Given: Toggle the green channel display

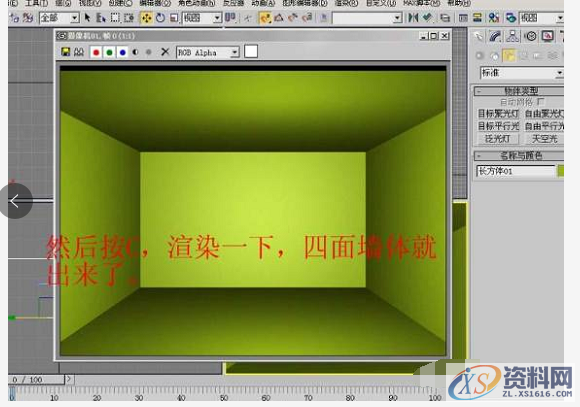Looking at the screenshot, I should [x=109, y=53].
